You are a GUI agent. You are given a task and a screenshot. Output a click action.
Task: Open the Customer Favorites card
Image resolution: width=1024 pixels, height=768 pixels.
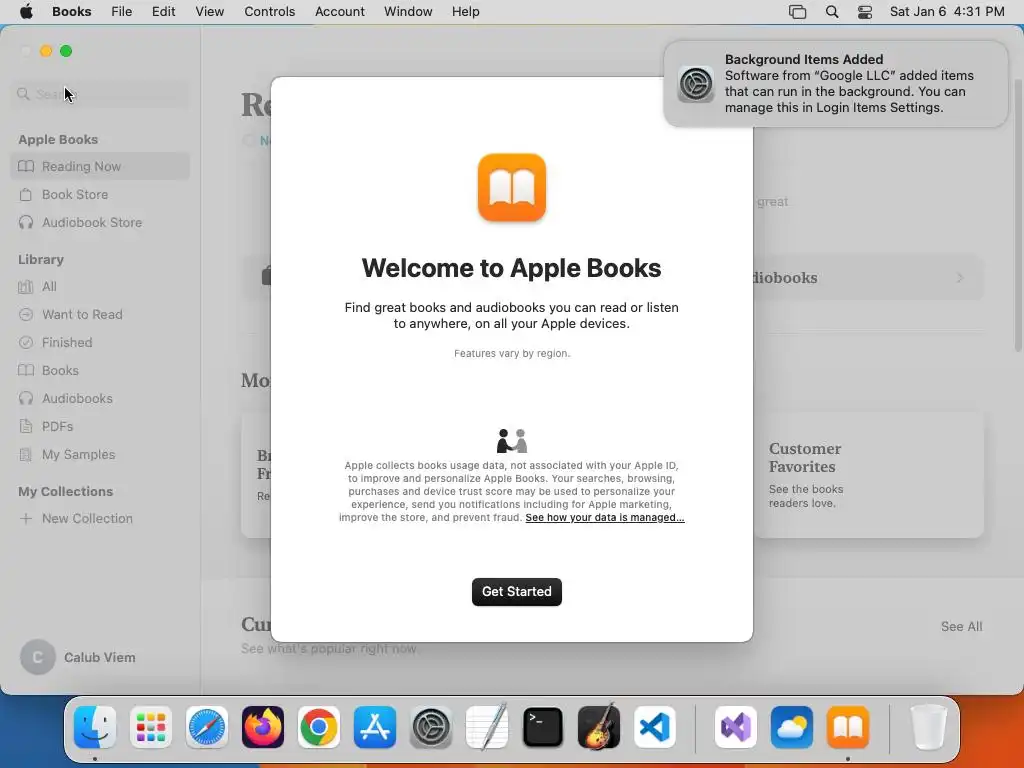pos(869,475)
